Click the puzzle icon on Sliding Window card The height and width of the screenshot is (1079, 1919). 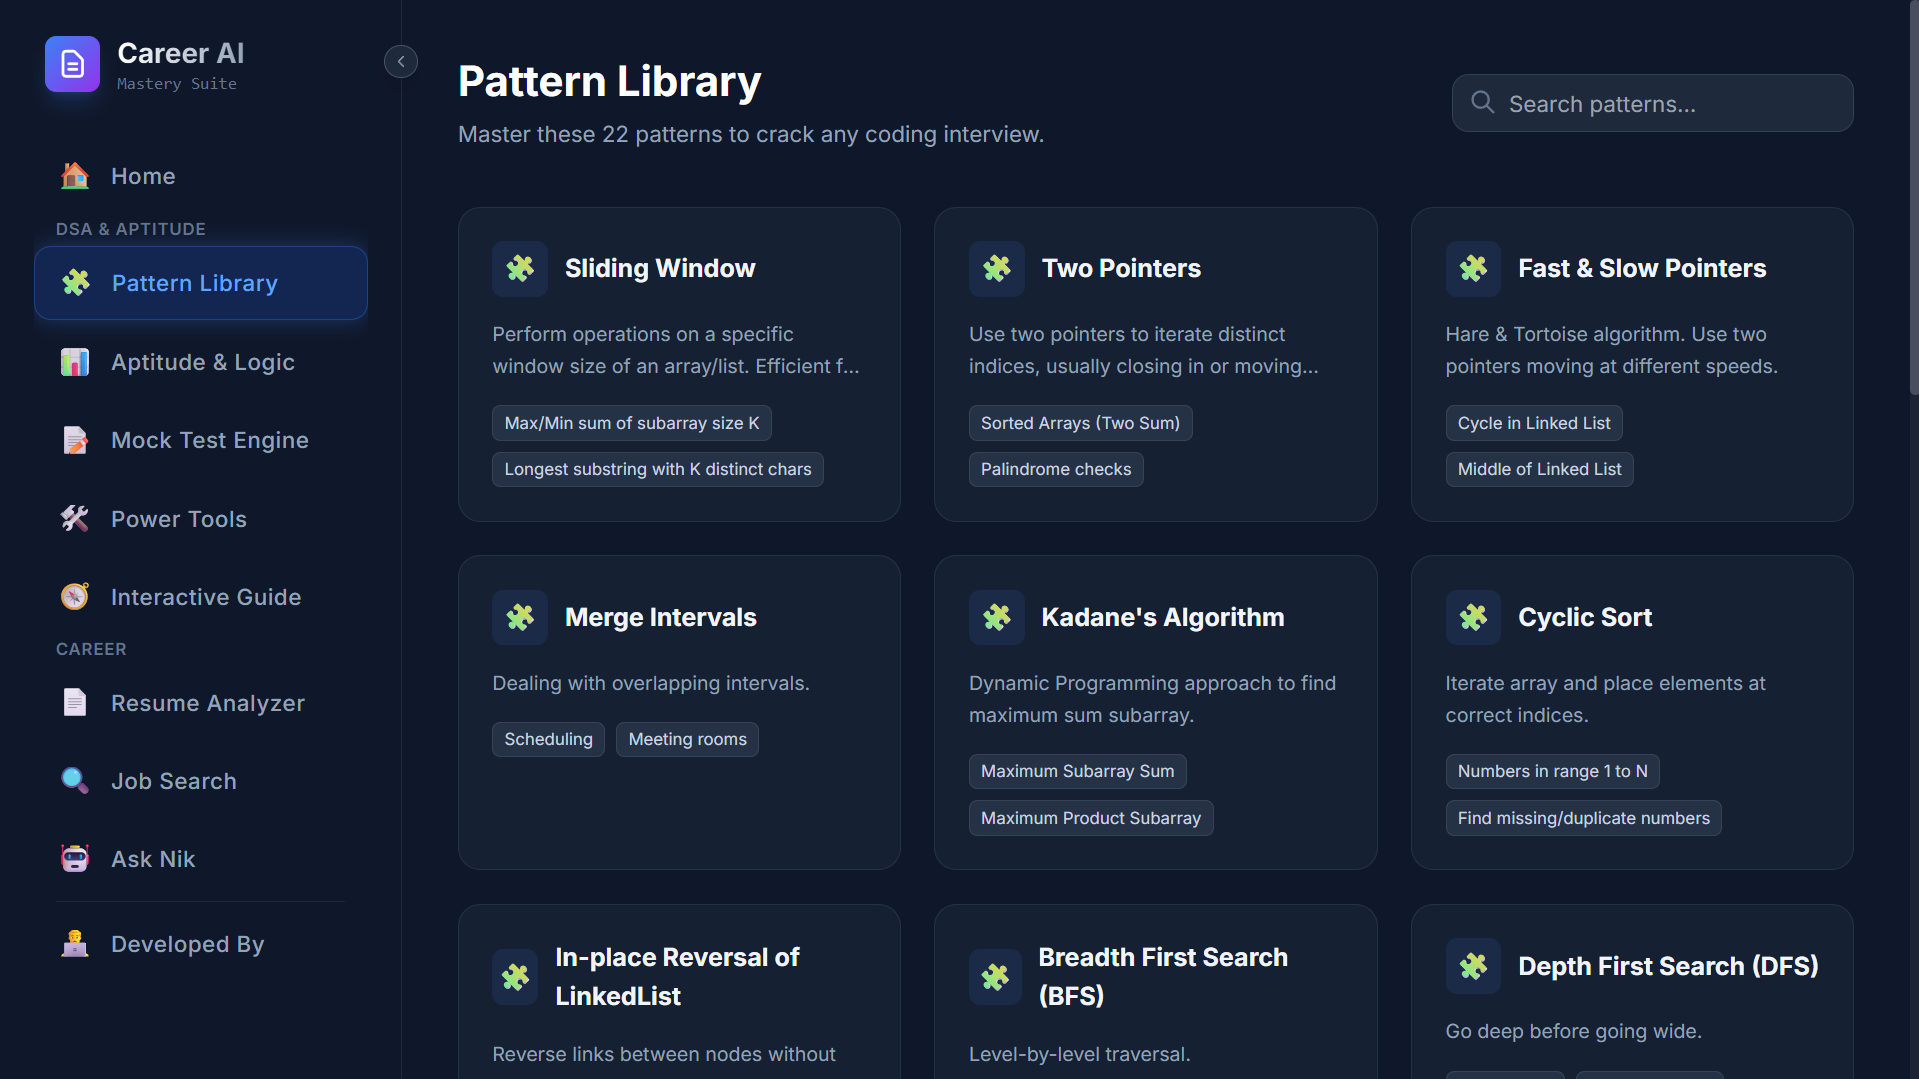pos(520,268)
